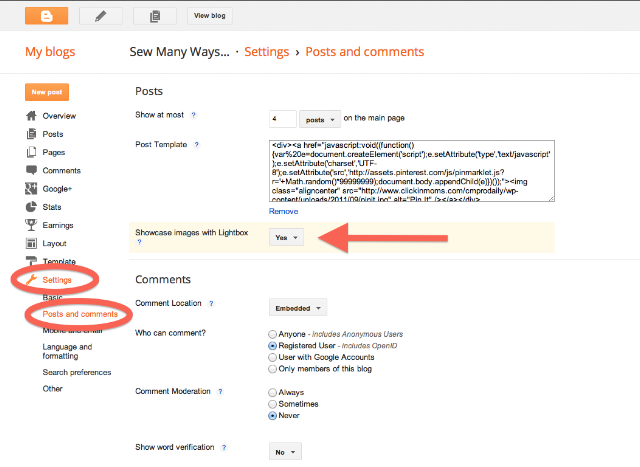
Task: Open Language and formatting settings
Action: (67, 351)
